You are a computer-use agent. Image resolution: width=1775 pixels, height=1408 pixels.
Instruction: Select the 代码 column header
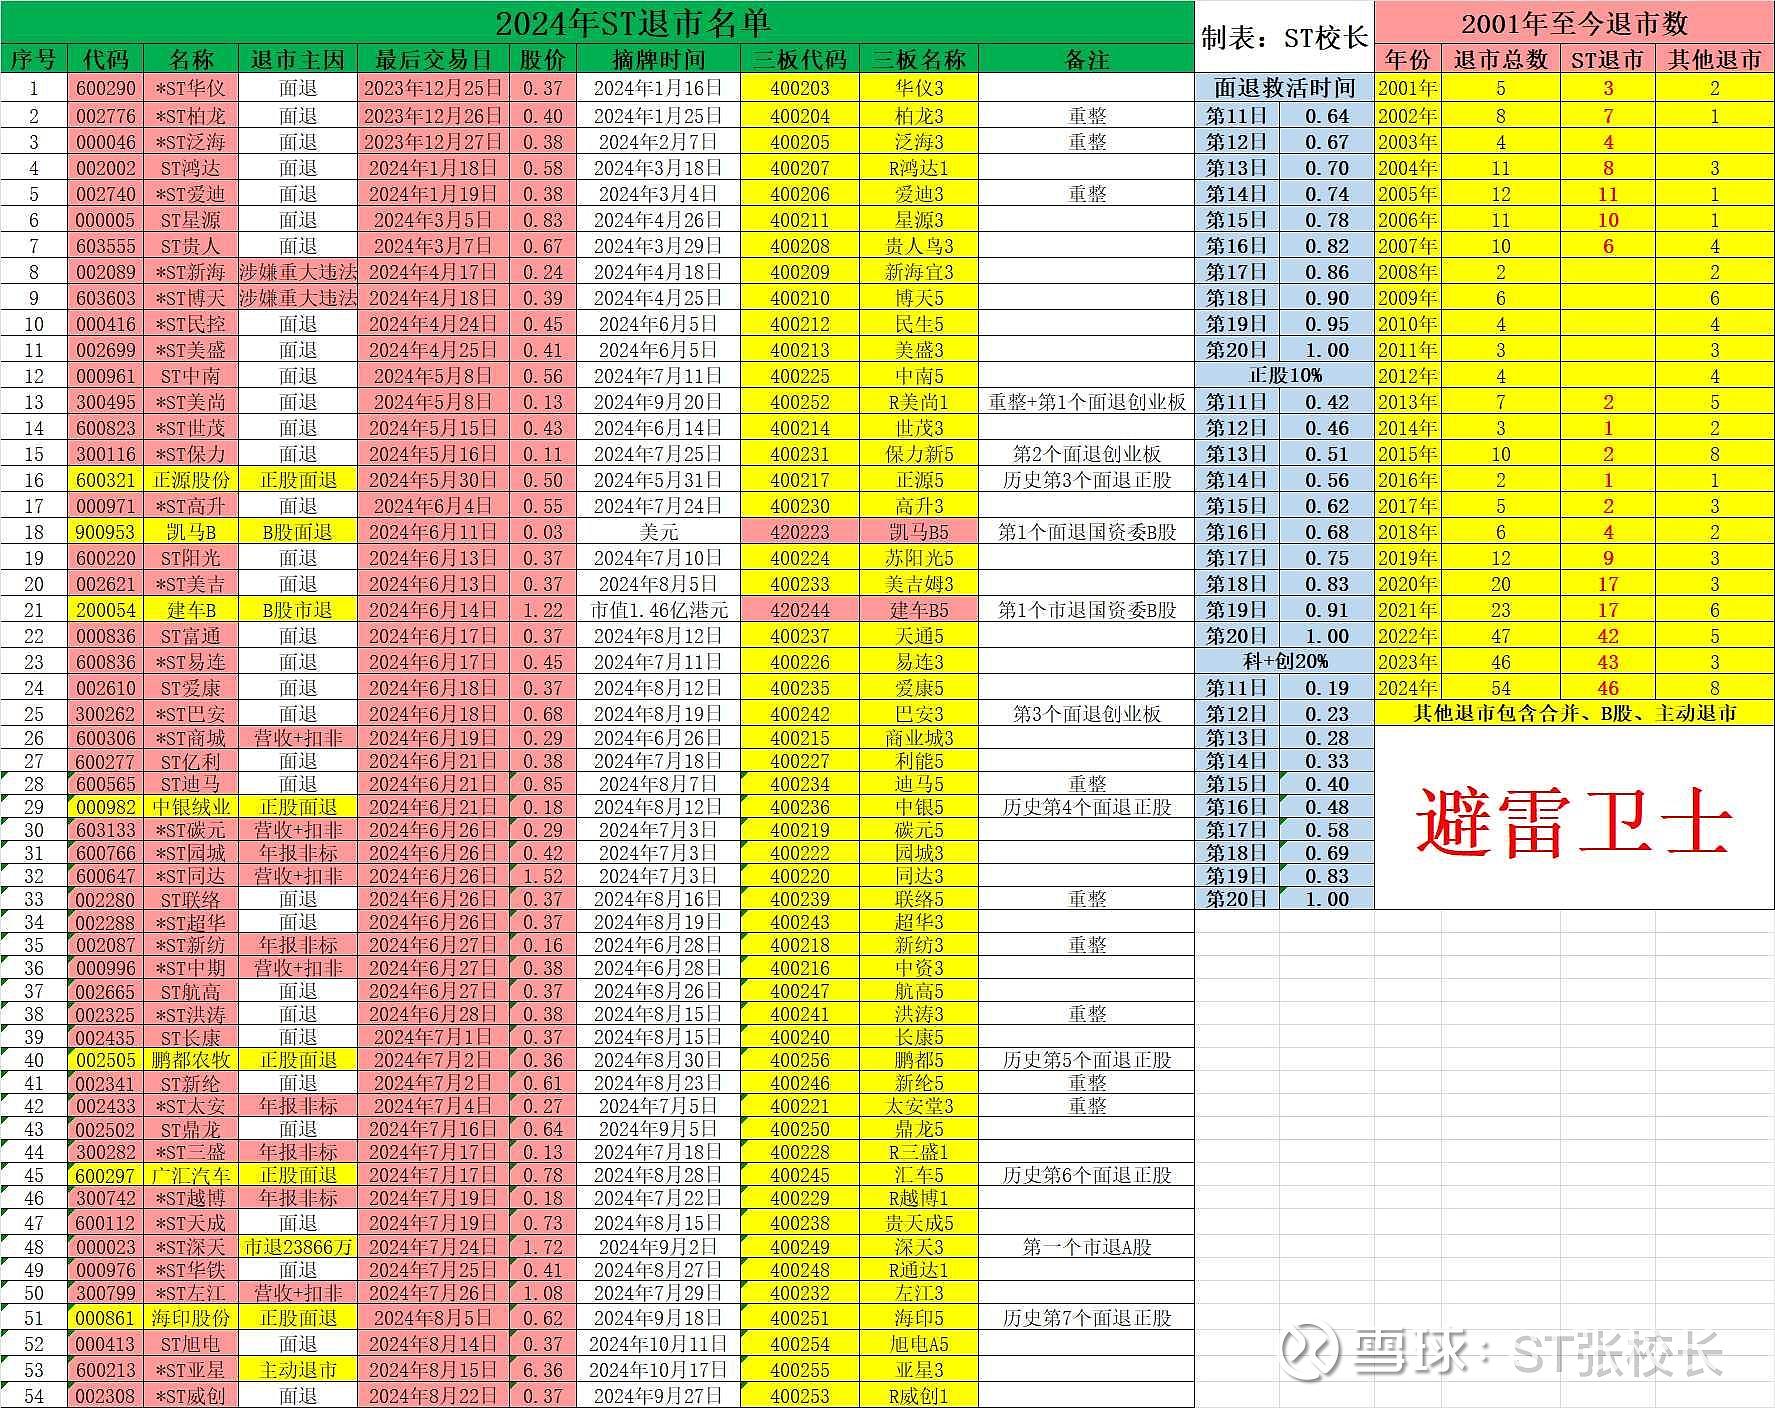click(x=106, y=60)
